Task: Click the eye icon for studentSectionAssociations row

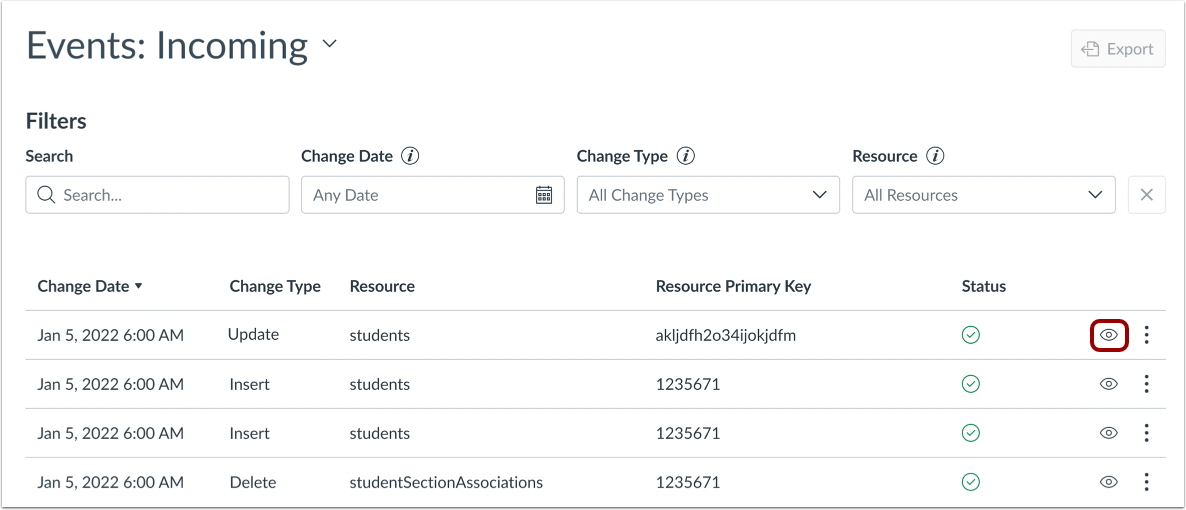Action: (x=1108, y=482)
